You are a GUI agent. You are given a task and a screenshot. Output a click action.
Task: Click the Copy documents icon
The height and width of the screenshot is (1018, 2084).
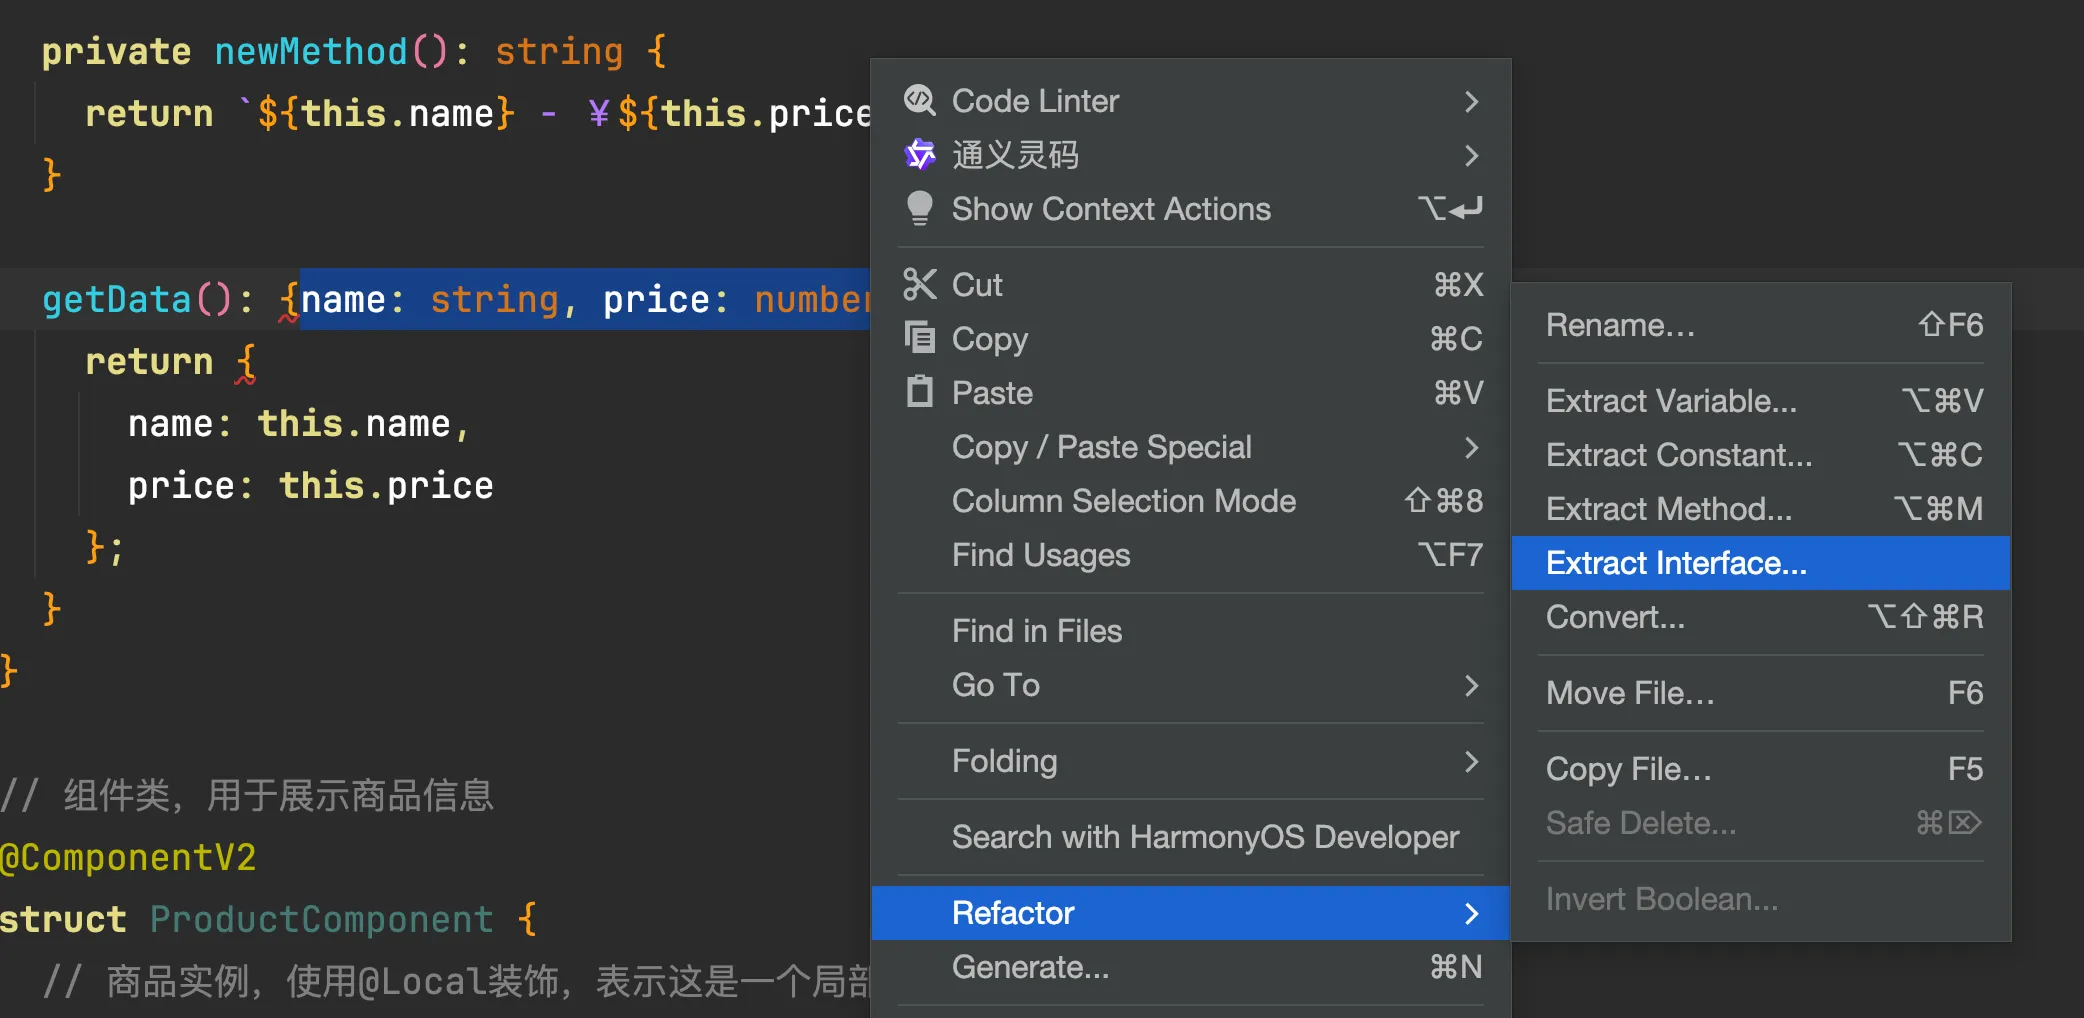(x=919, y=338)
